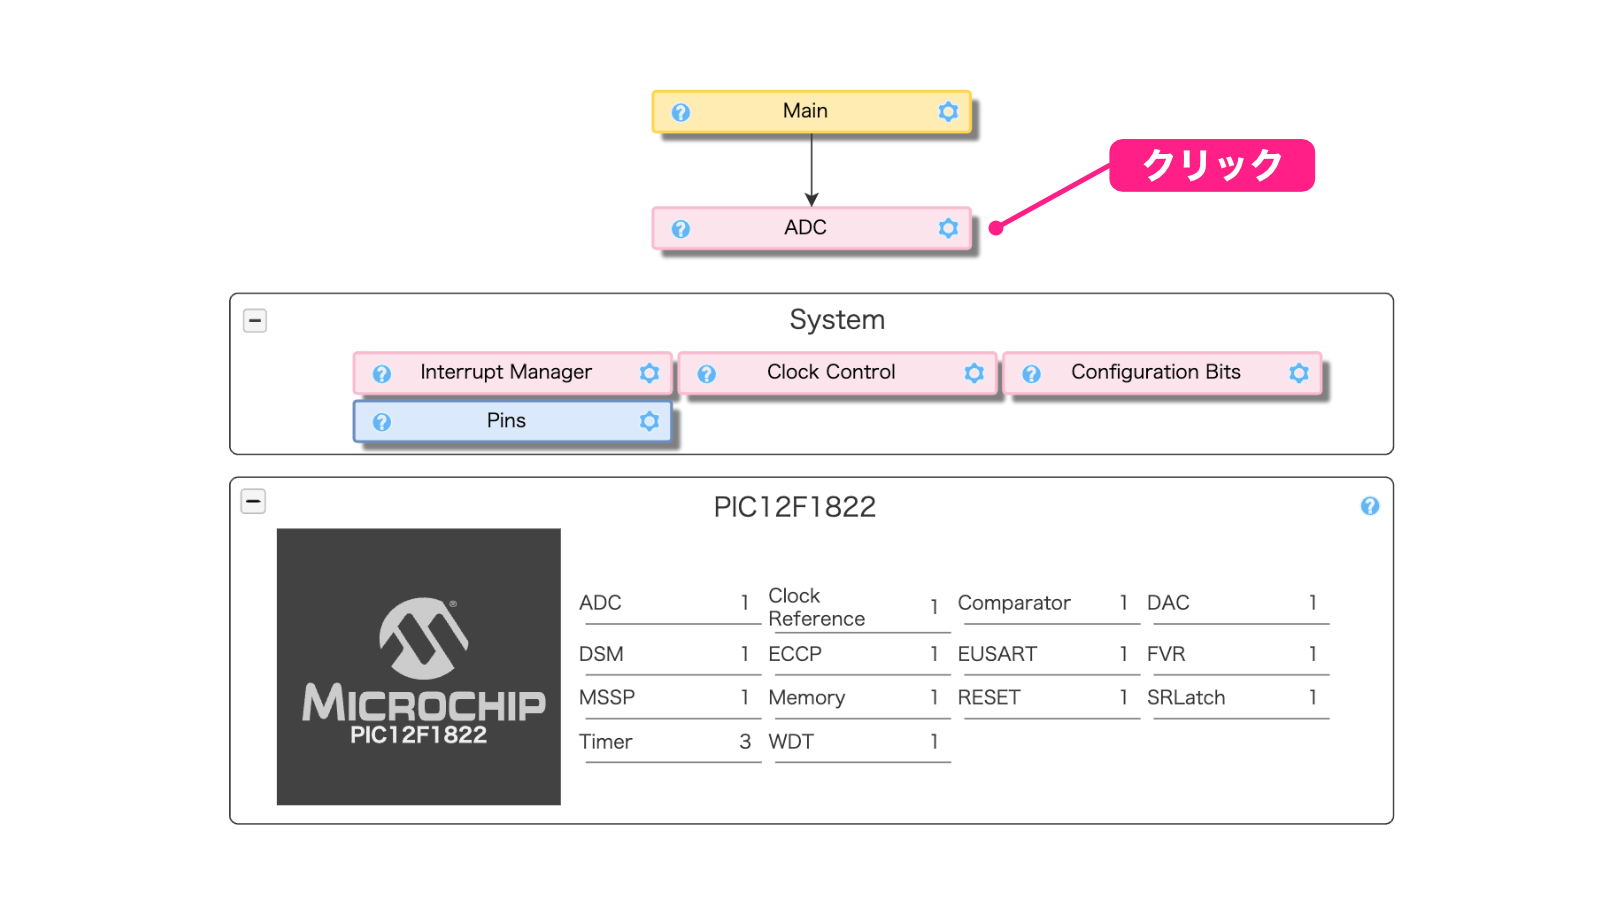Select the Configuration Bits block

1162,373
